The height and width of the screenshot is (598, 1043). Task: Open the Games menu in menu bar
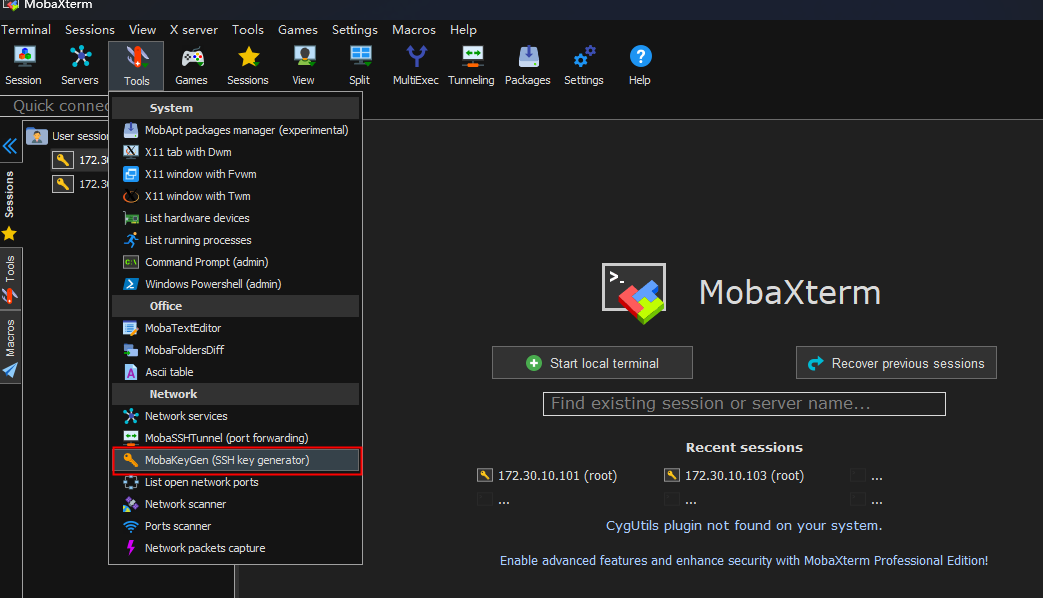point(297,30)
